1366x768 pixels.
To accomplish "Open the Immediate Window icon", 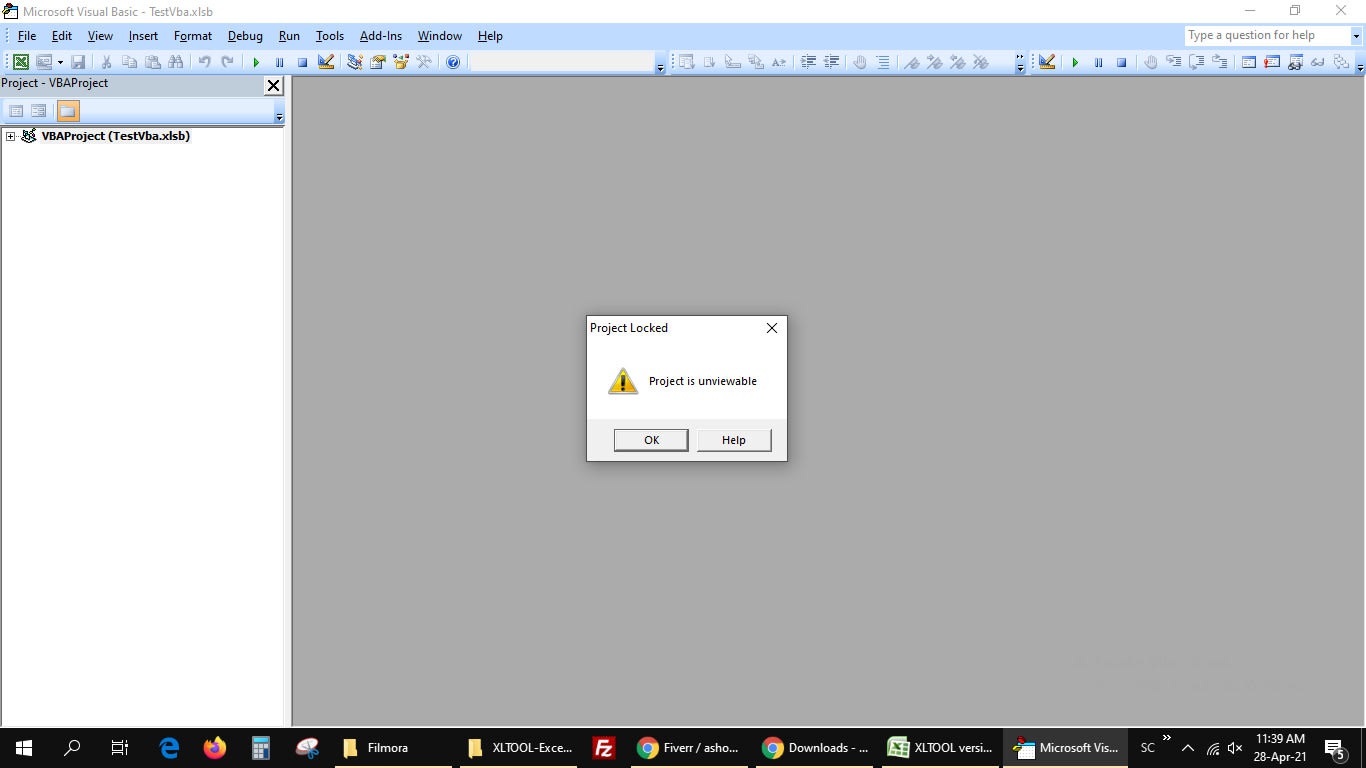I will tap(1271, 62).
